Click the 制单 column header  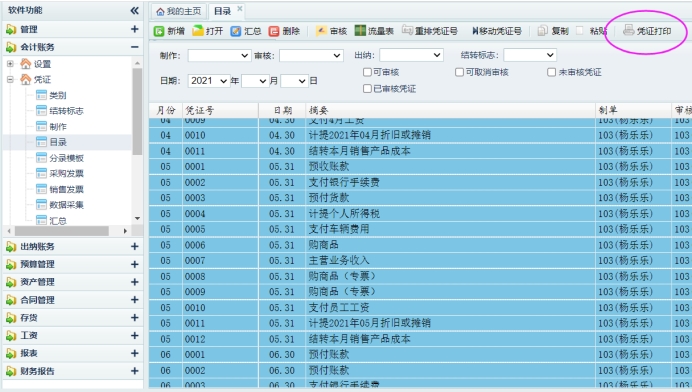(633, 110)
